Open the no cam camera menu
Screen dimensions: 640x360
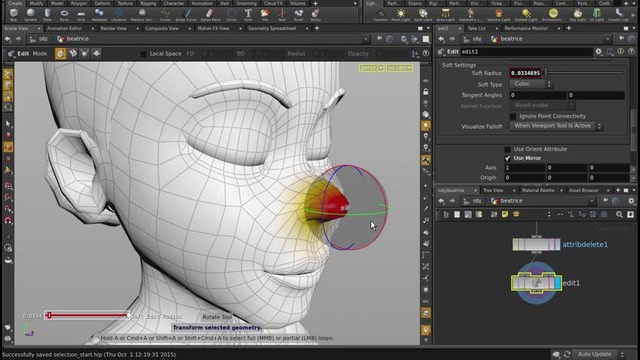399,68
